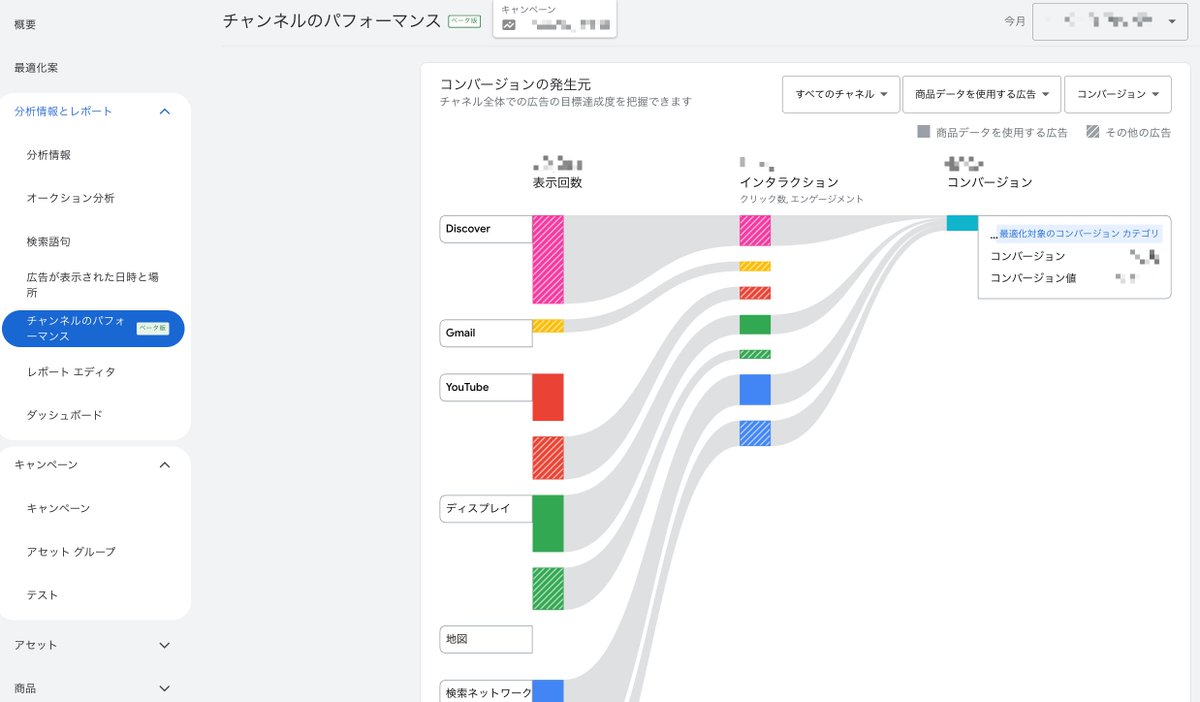
Task: Select the ディスプレイ channel label
Action: 486,508
